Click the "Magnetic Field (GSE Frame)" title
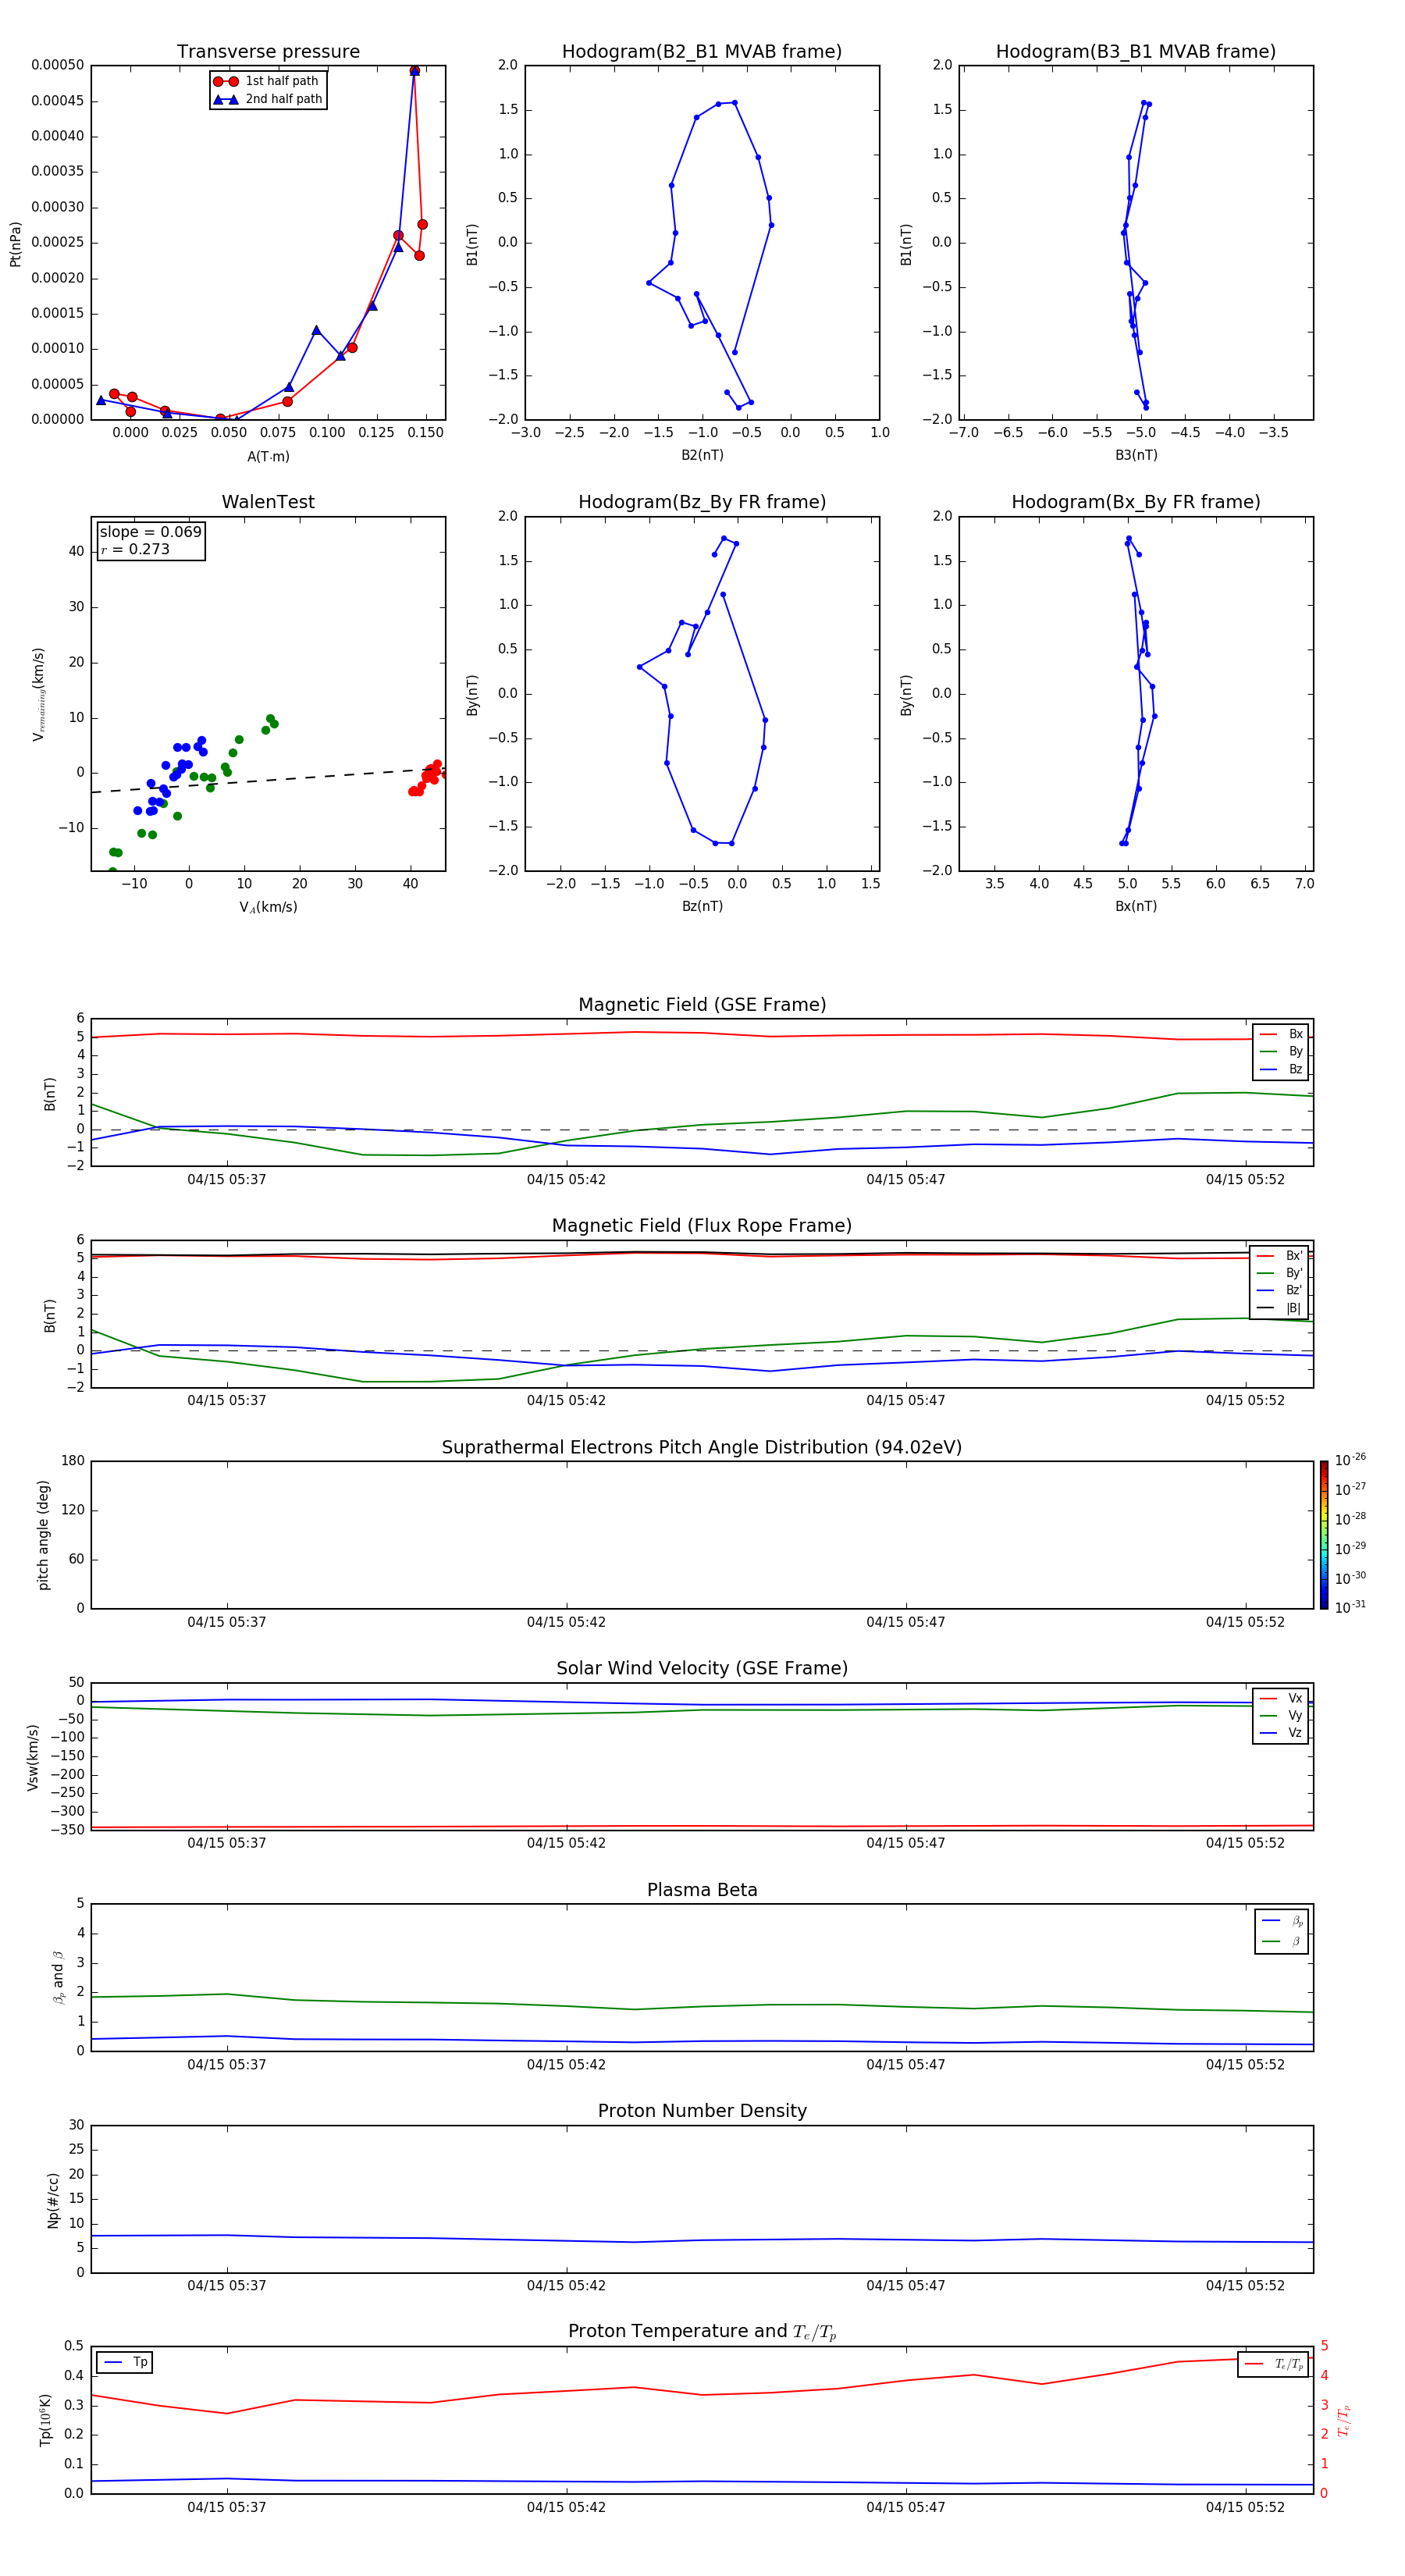 pos(702,1005)
